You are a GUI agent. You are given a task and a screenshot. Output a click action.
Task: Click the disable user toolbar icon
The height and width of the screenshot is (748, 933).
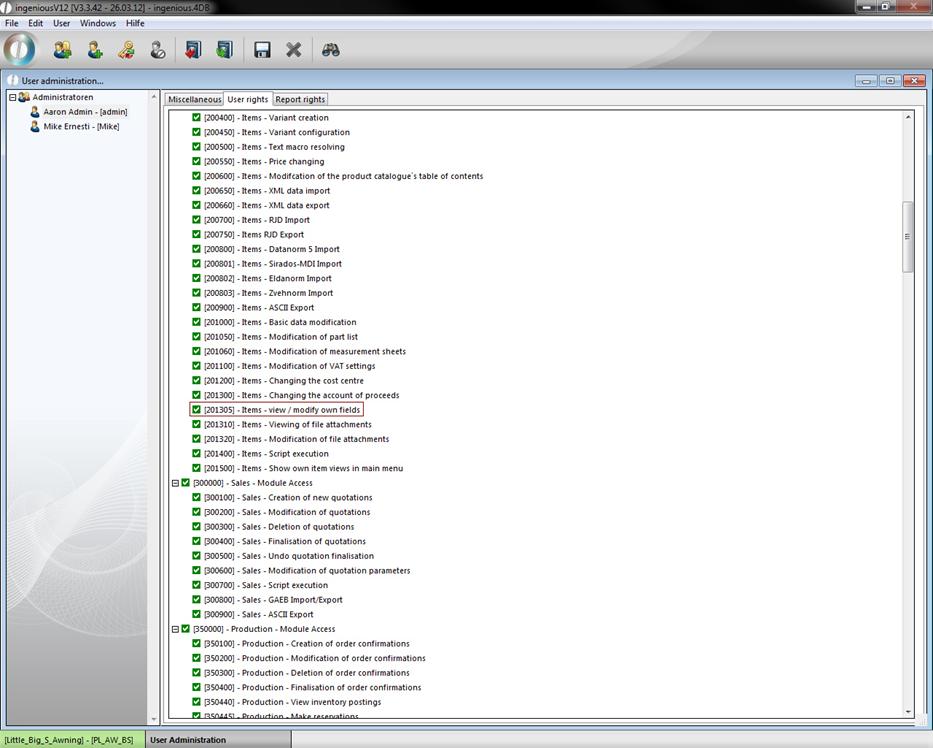tap(158, 50)
